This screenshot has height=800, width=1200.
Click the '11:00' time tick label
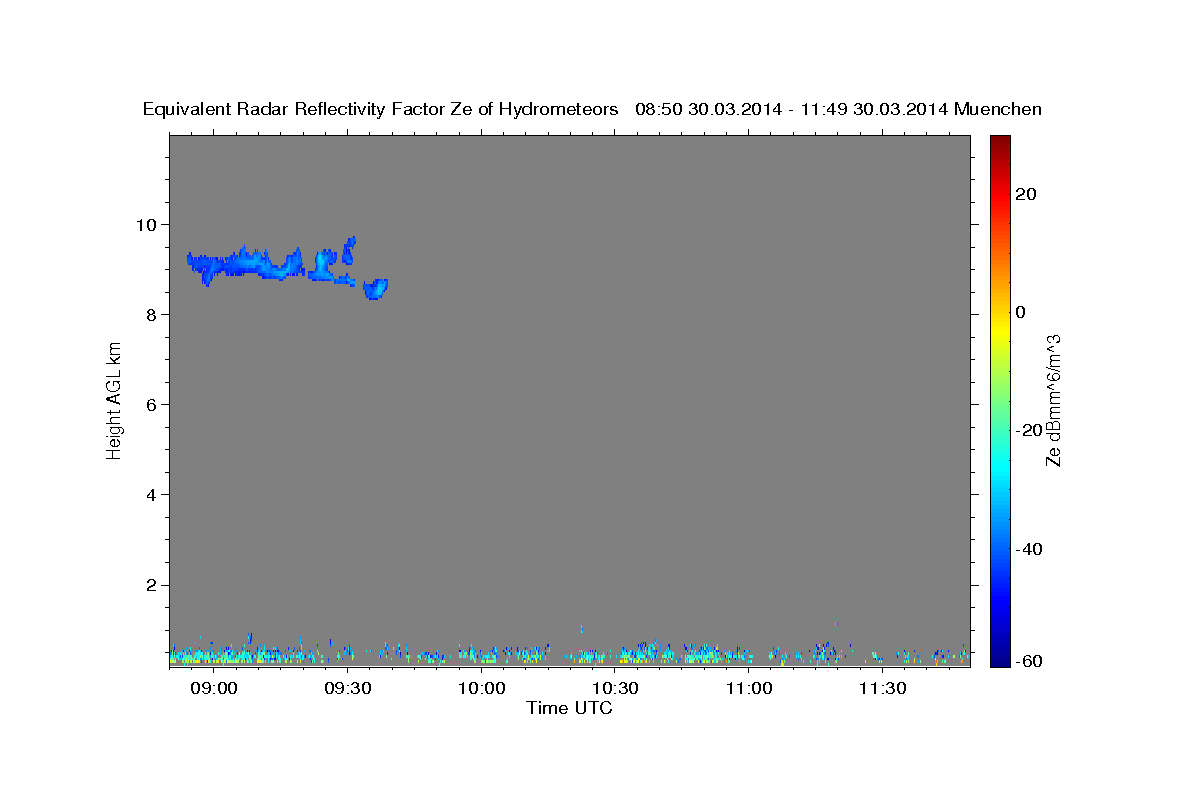point(748,689)
